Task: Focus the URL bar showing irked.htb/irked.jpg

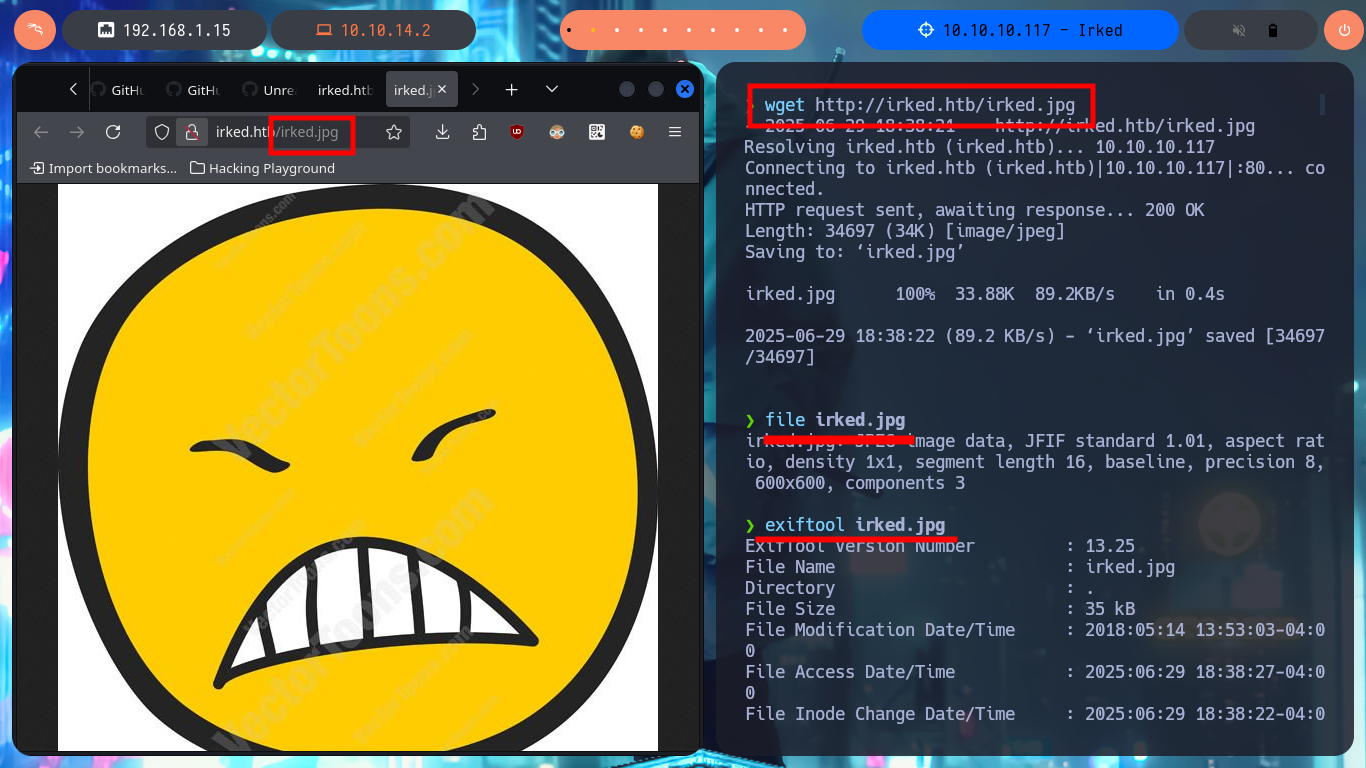Action: point(277,132)
